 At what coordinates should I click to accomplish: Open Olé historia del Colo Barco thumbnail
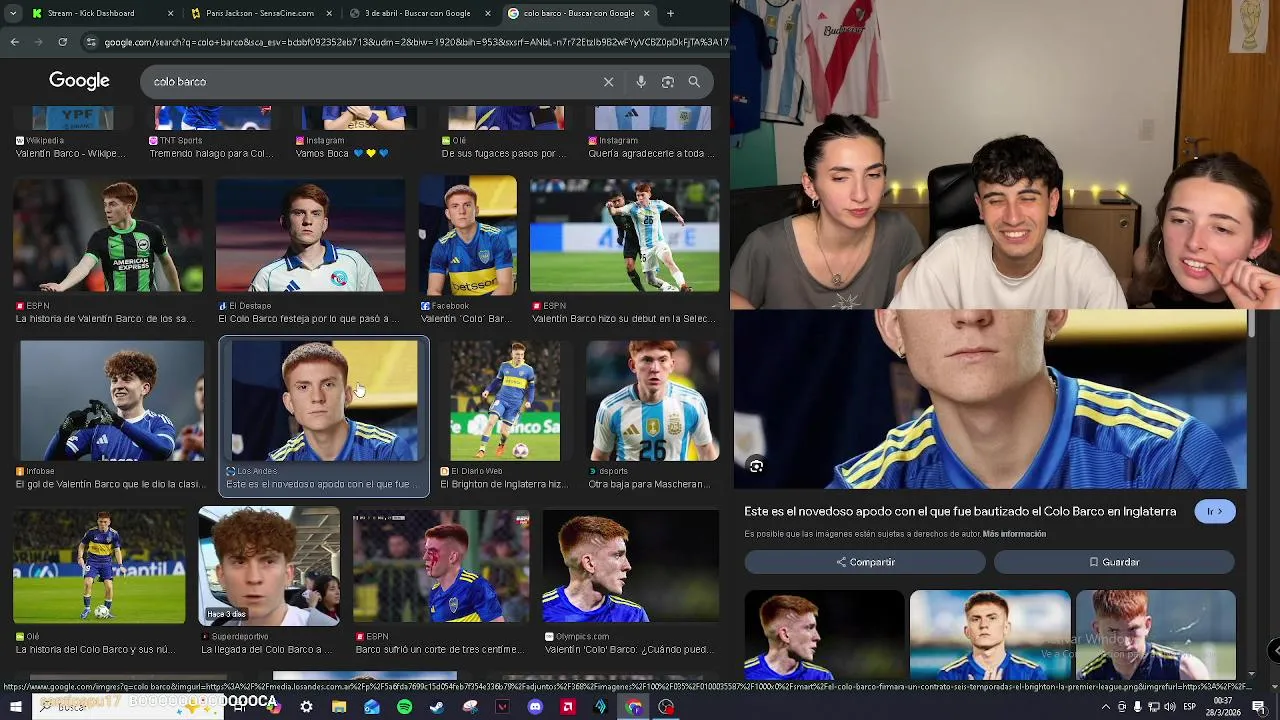(x=99, y=567)
